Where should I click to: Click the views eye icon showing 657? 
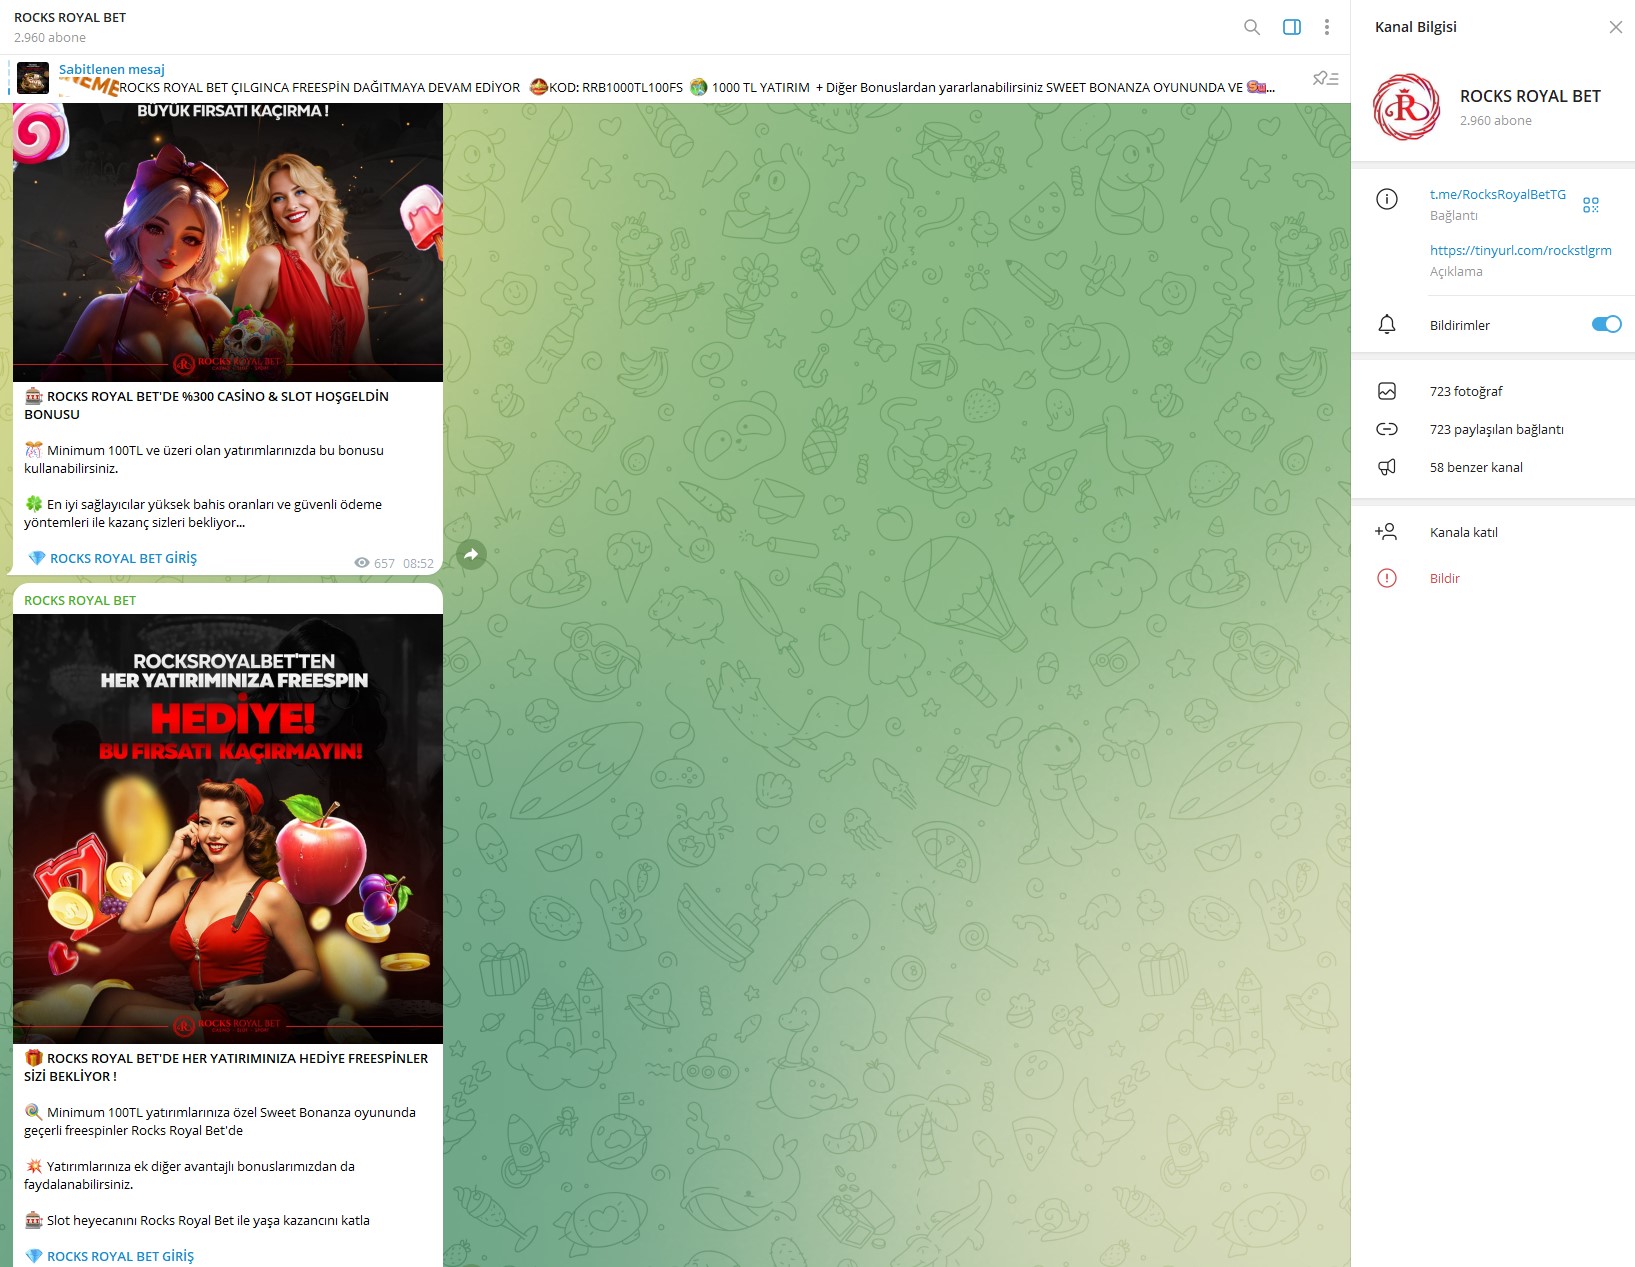(x=362, y=563)
